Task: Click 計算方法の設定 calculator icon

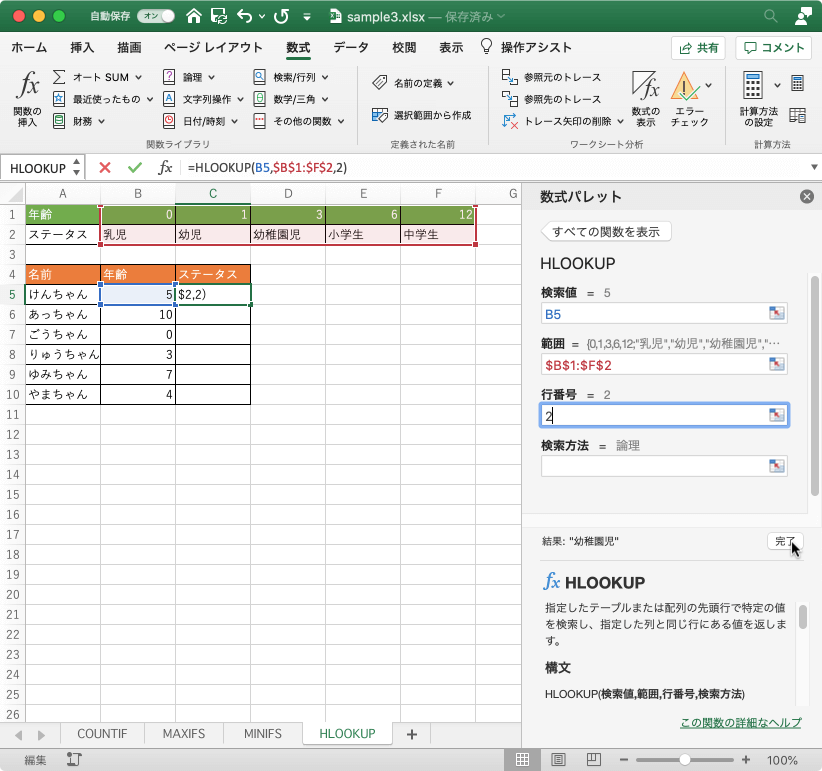Action: point(753,86)
